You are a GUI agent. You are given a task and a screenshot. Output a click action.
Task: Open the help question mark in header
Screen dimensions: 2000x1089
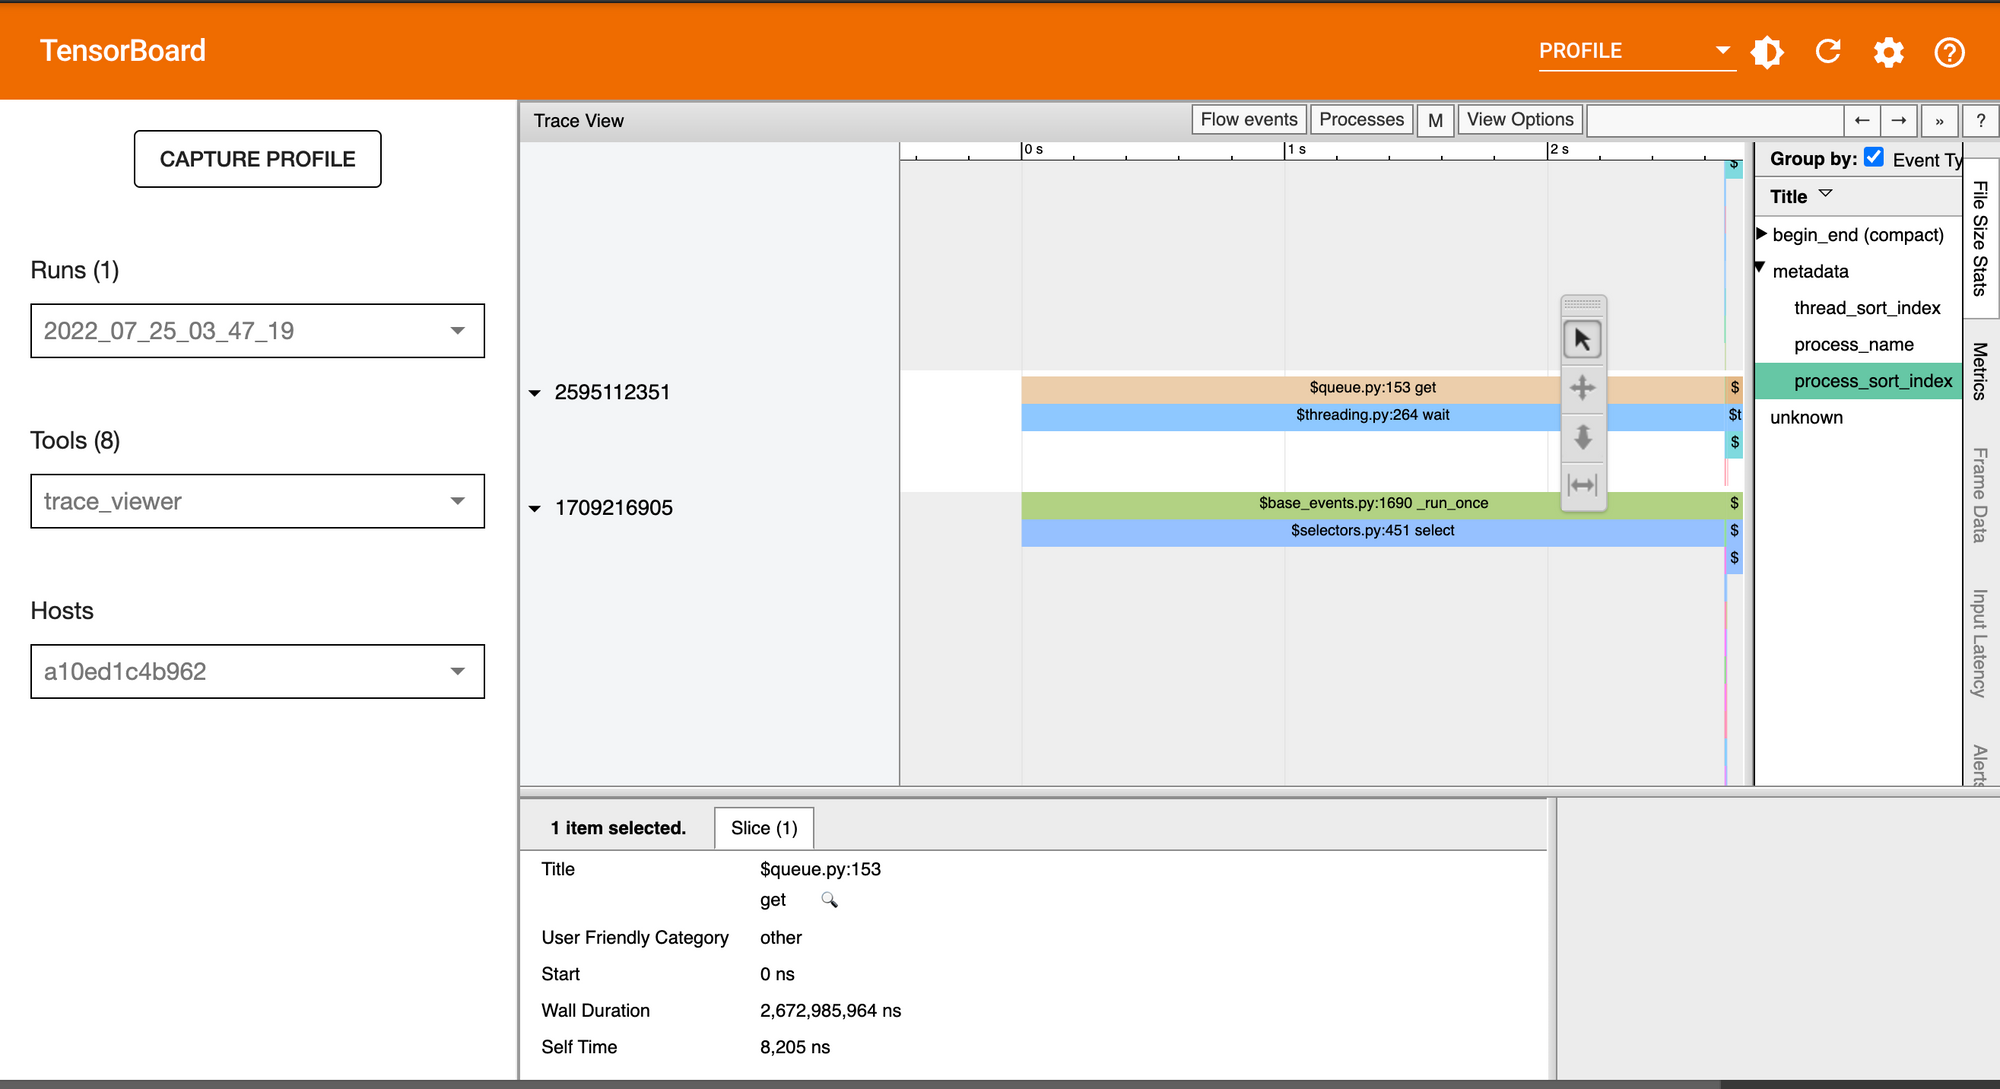click(1949, 52)
